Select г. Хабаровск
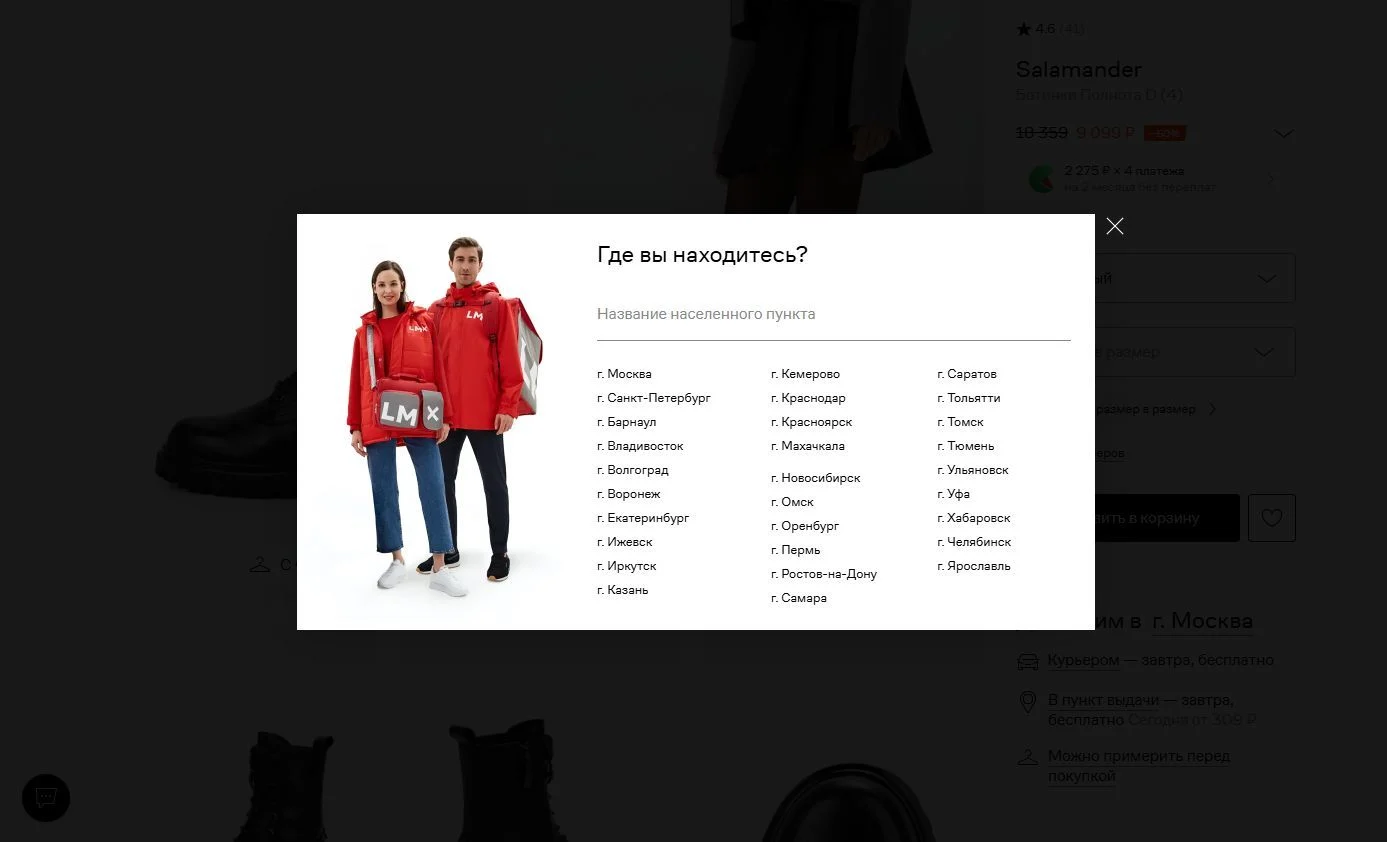The image size is (1387, 842). point(974,518)
